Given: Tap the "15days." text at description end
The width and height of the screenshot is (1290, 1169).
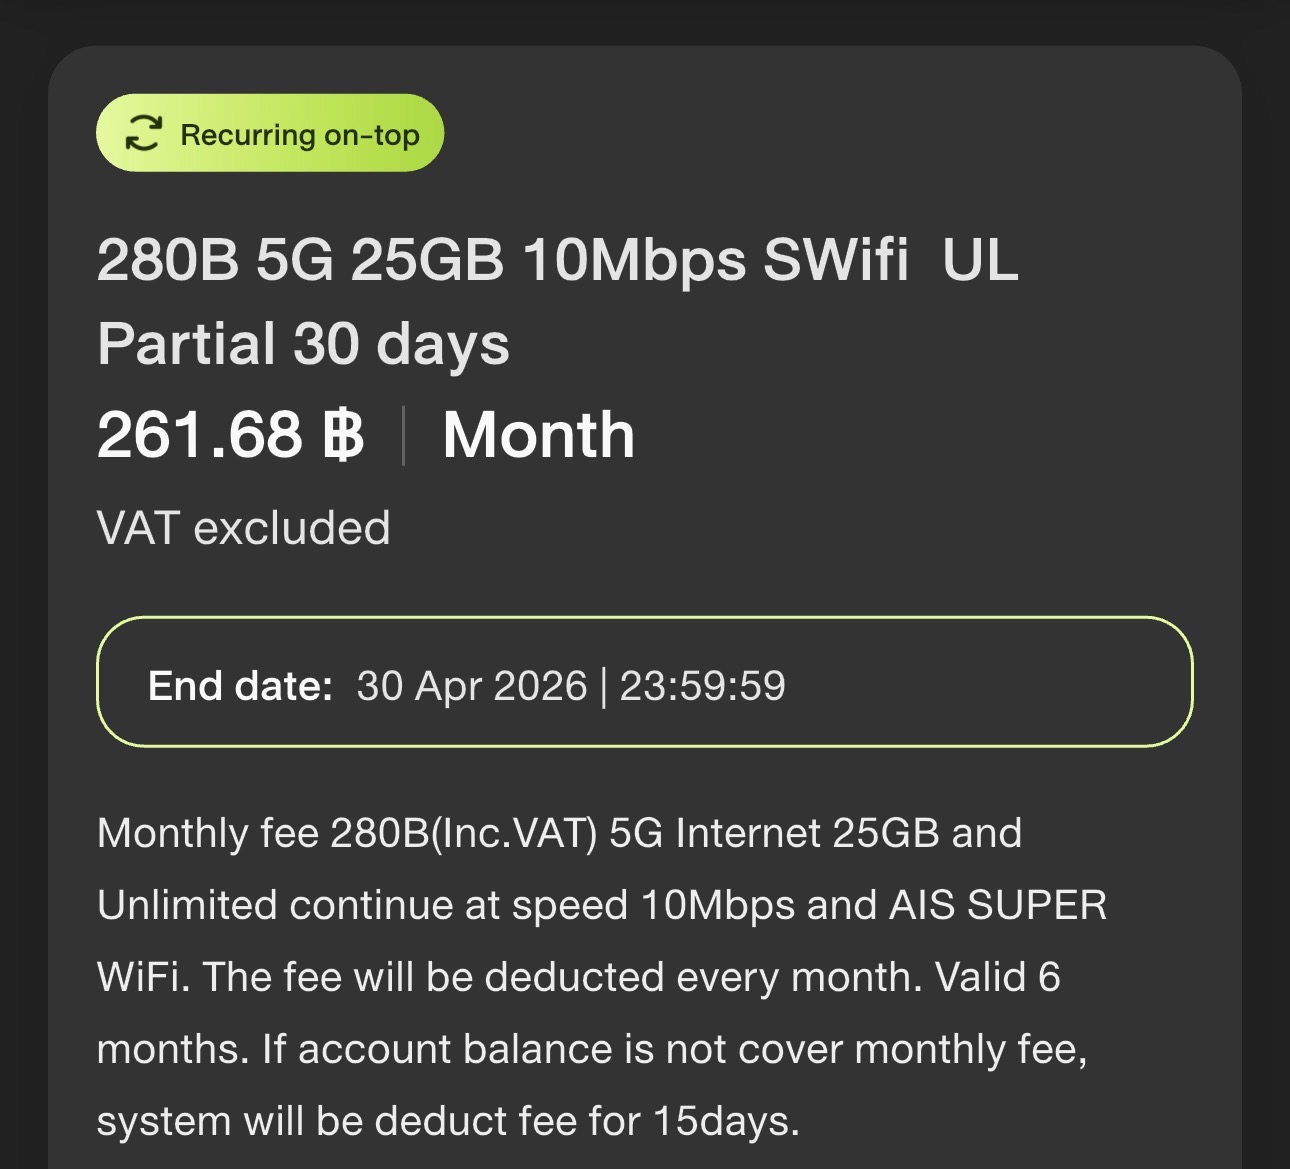Looking at the screenshot, I should (726, 1121).
